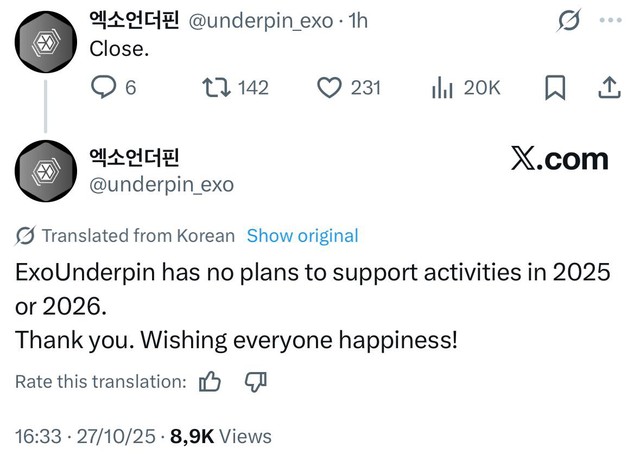
Task: Click the "Show original" link
Action: [302, 236]
